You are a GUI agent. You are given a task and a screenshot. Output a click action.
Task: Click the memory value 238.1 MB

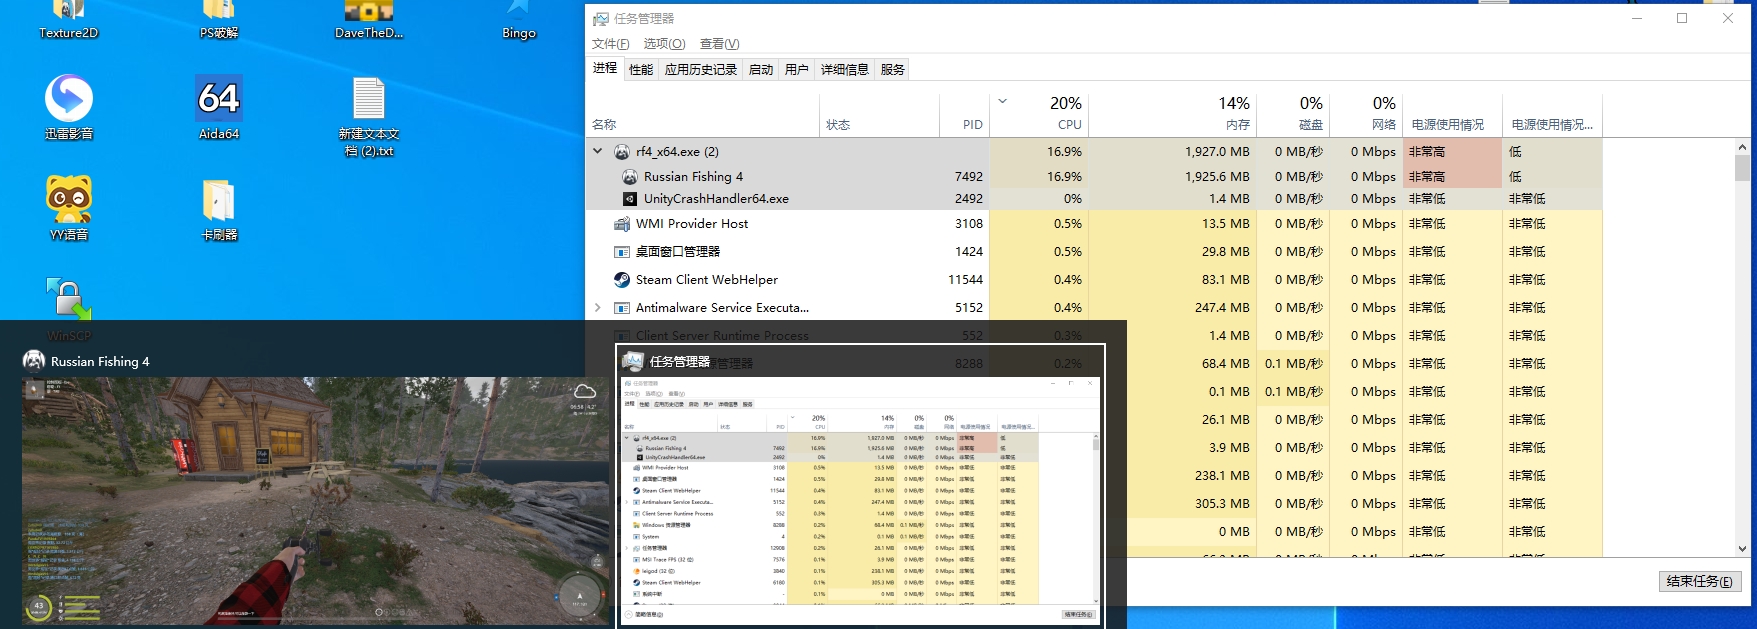click(x=1222, y=476)
